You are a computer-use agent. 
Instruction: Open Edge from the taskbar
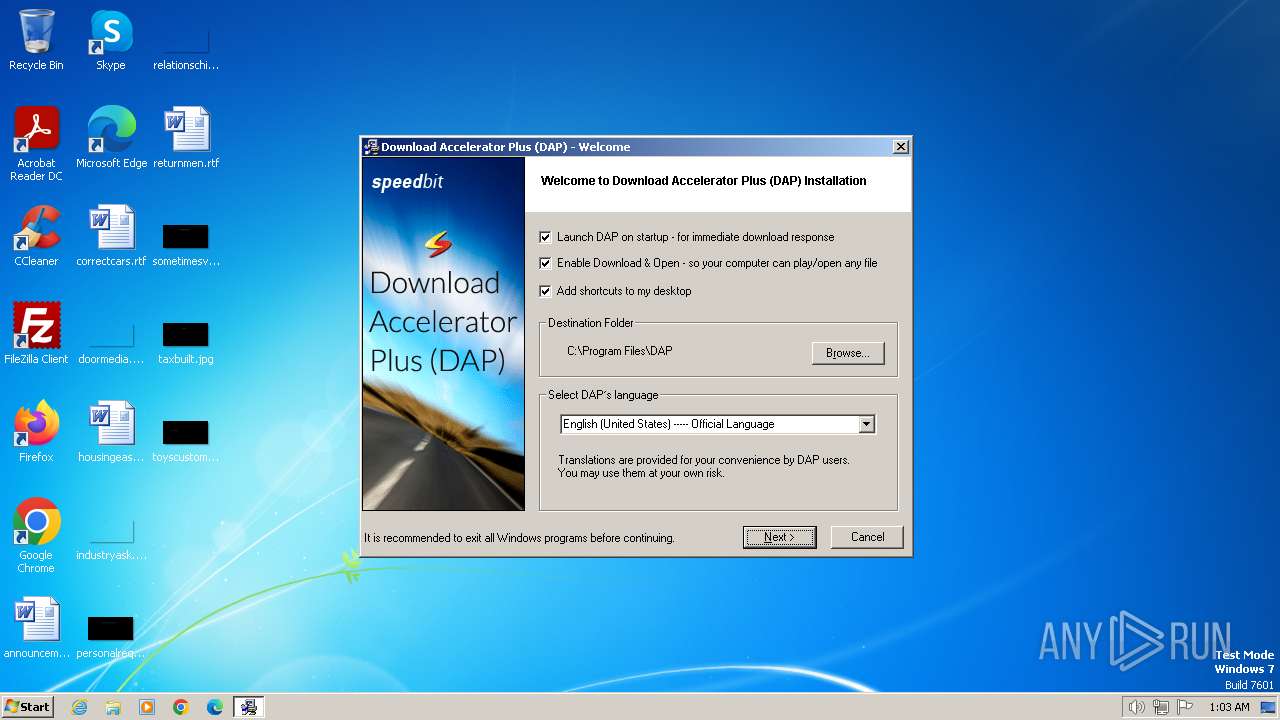(215, 707)
